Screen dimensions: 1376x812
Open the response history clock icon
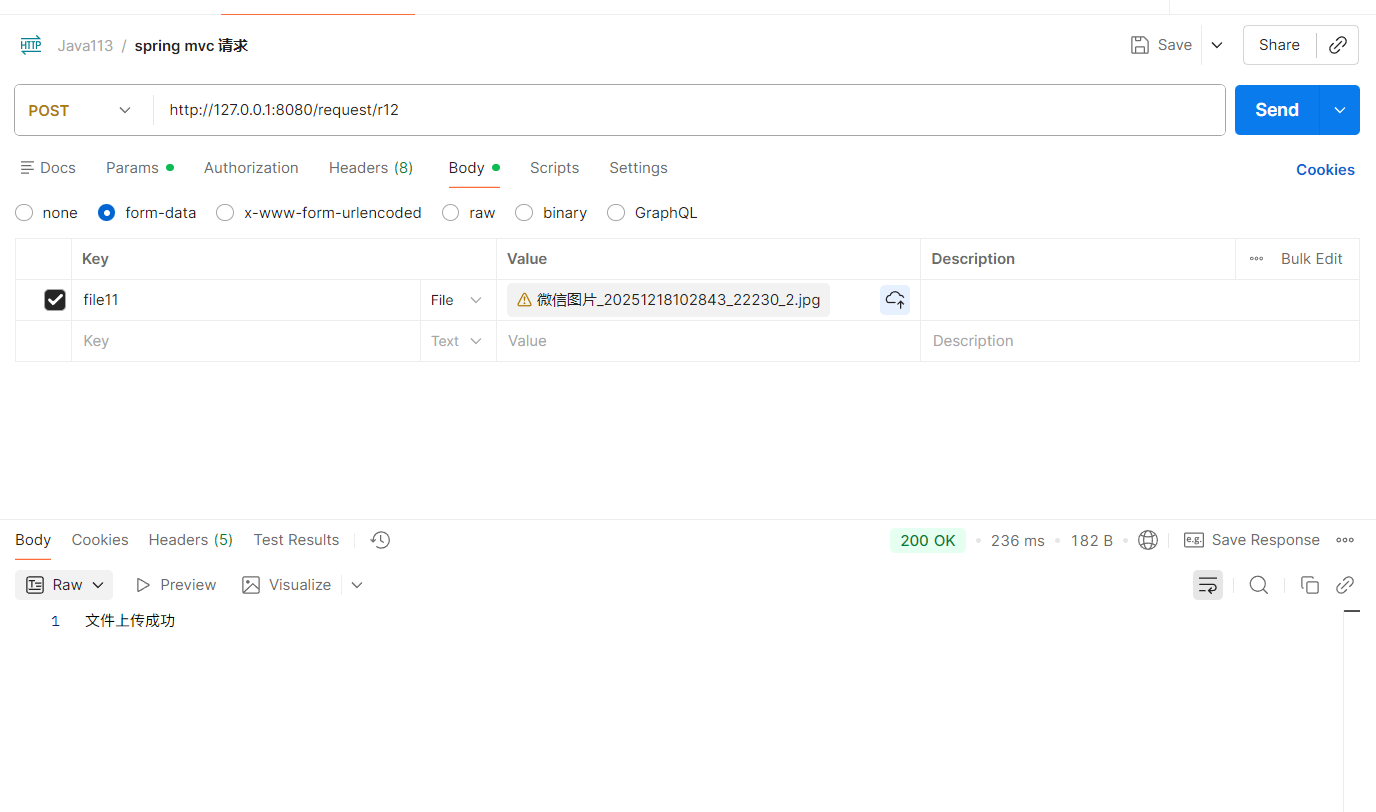(380, 540)
